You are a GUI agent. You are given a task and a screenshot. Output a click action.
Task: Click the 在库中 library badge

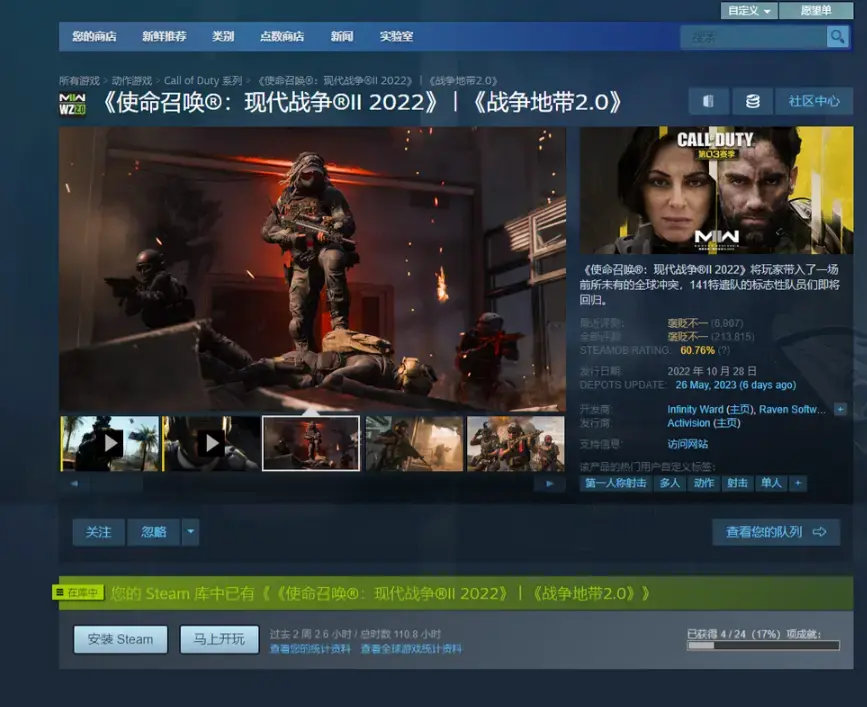[78, 593]
